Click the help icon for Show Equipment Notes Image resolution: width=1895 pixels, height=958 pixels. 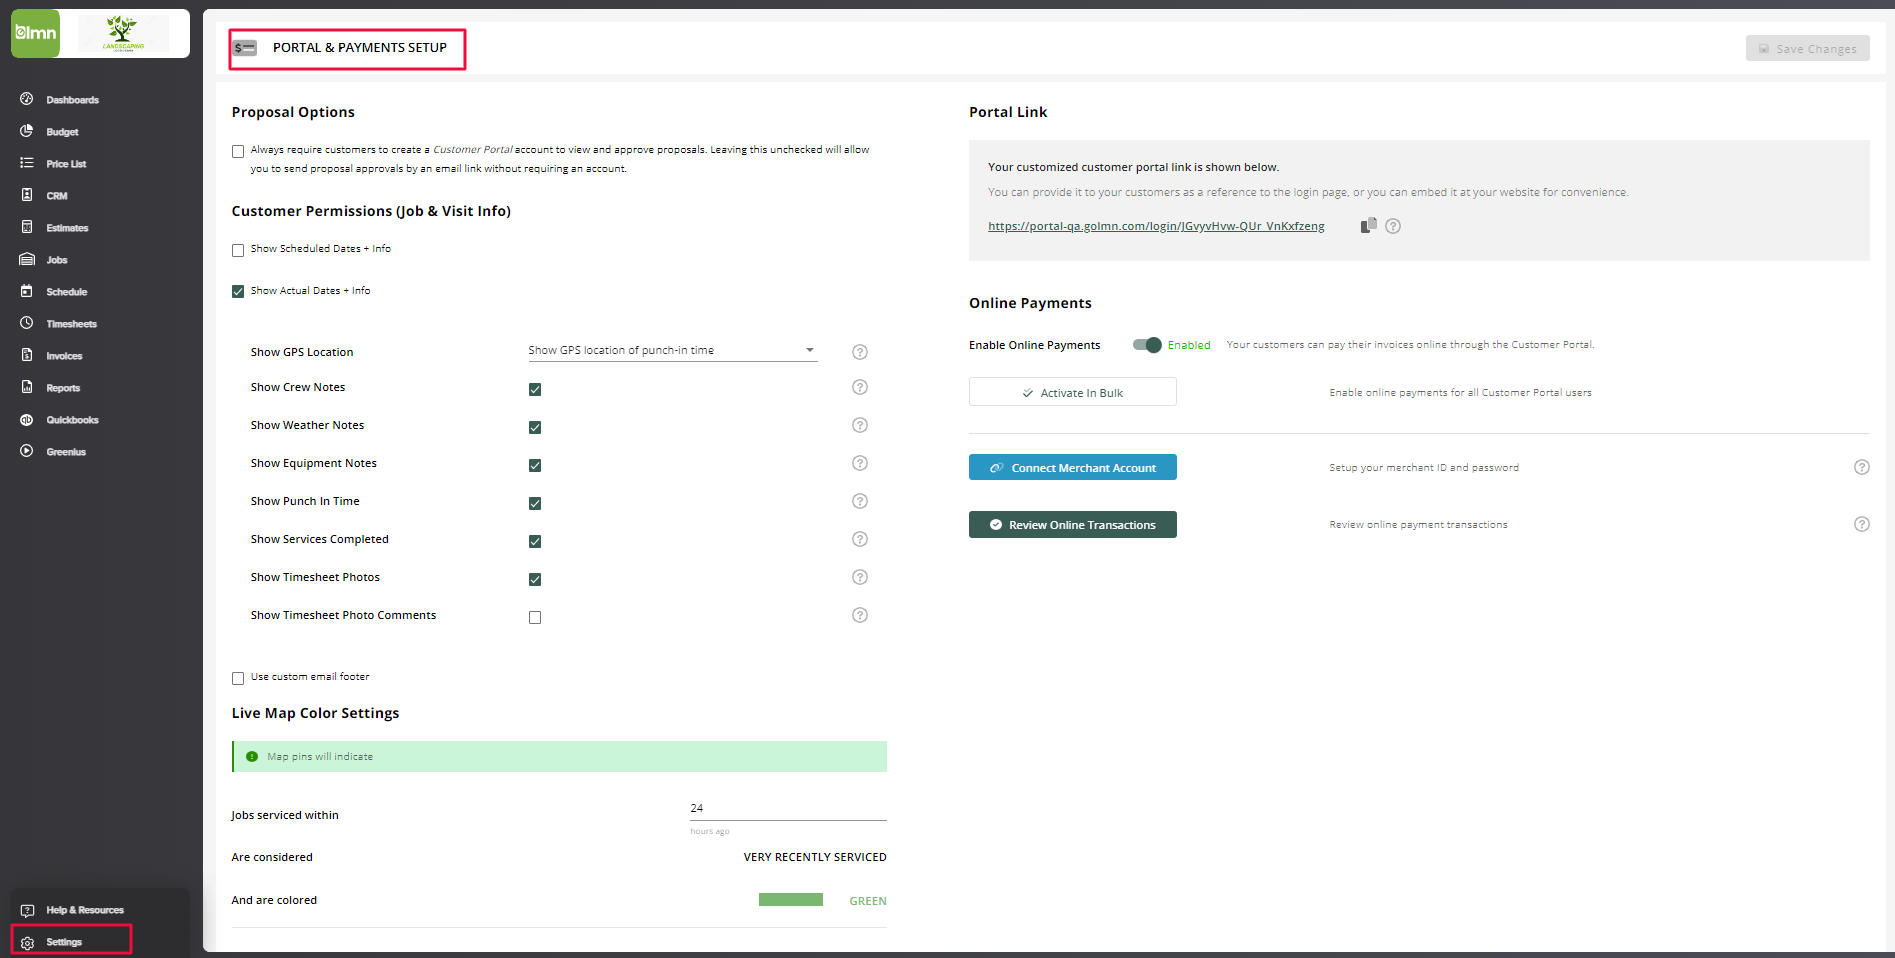(x=859, y=463)
